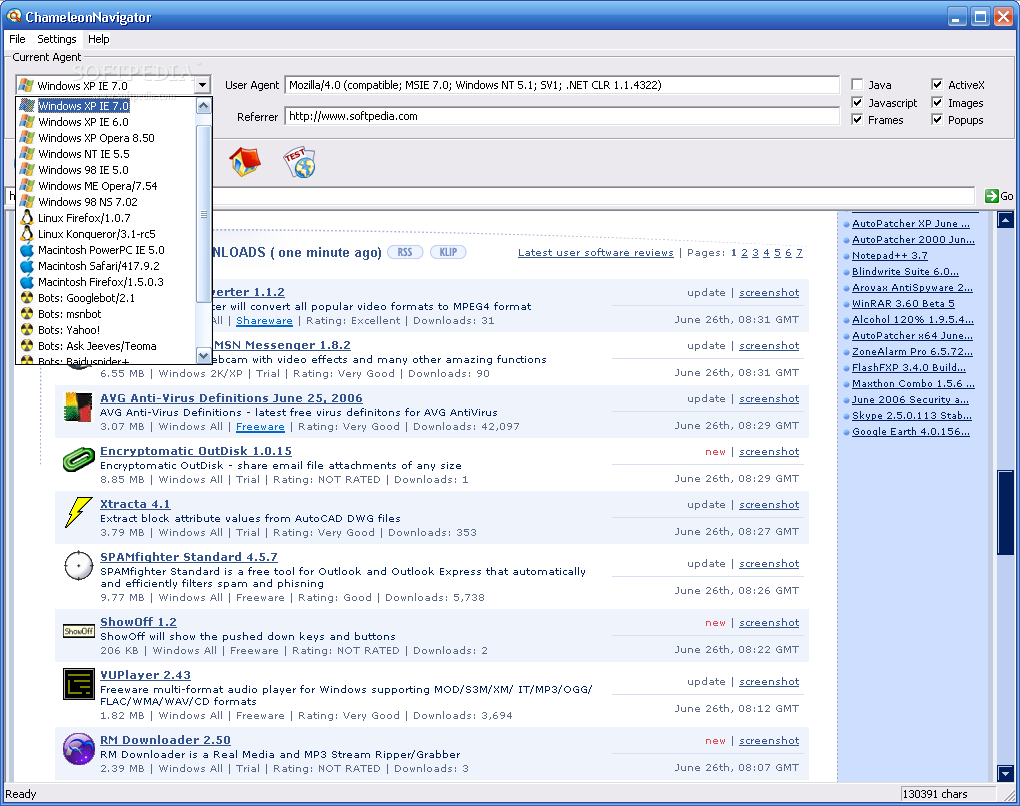Viewport: 1020px width, 806px height.
Task: Click page scrollbar down arrow
Action: pyautogui.click(x=1006, y=774)
